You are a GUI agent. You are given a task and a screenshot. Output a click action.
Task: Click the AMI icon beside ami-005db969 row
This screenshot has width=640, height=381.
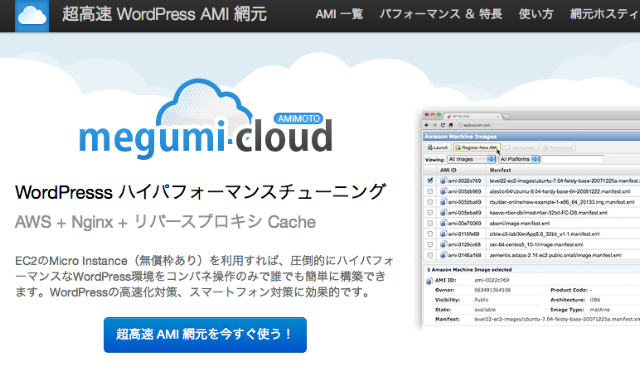coord(443,191)
